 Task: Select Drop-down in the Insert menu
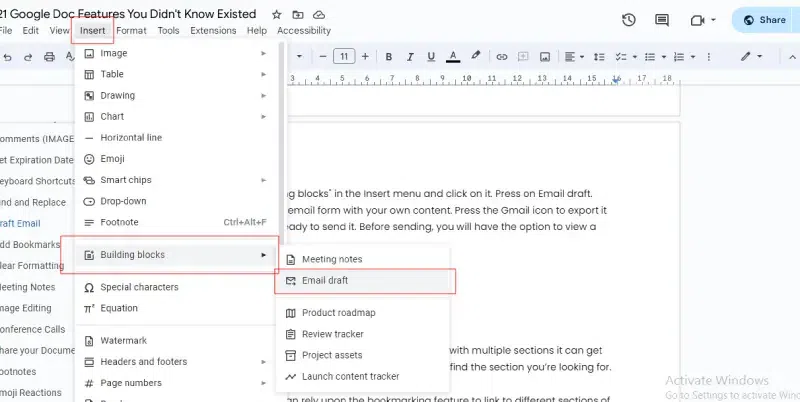pyautogui.click(x=177, y=201)
